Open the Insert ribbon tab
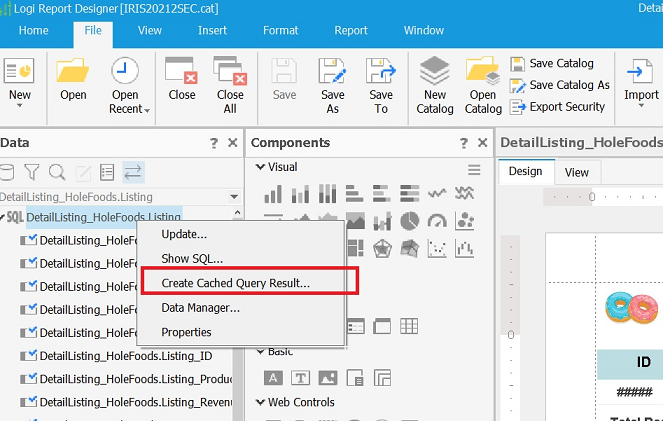 pyautogui.click(x=212, y=31)
